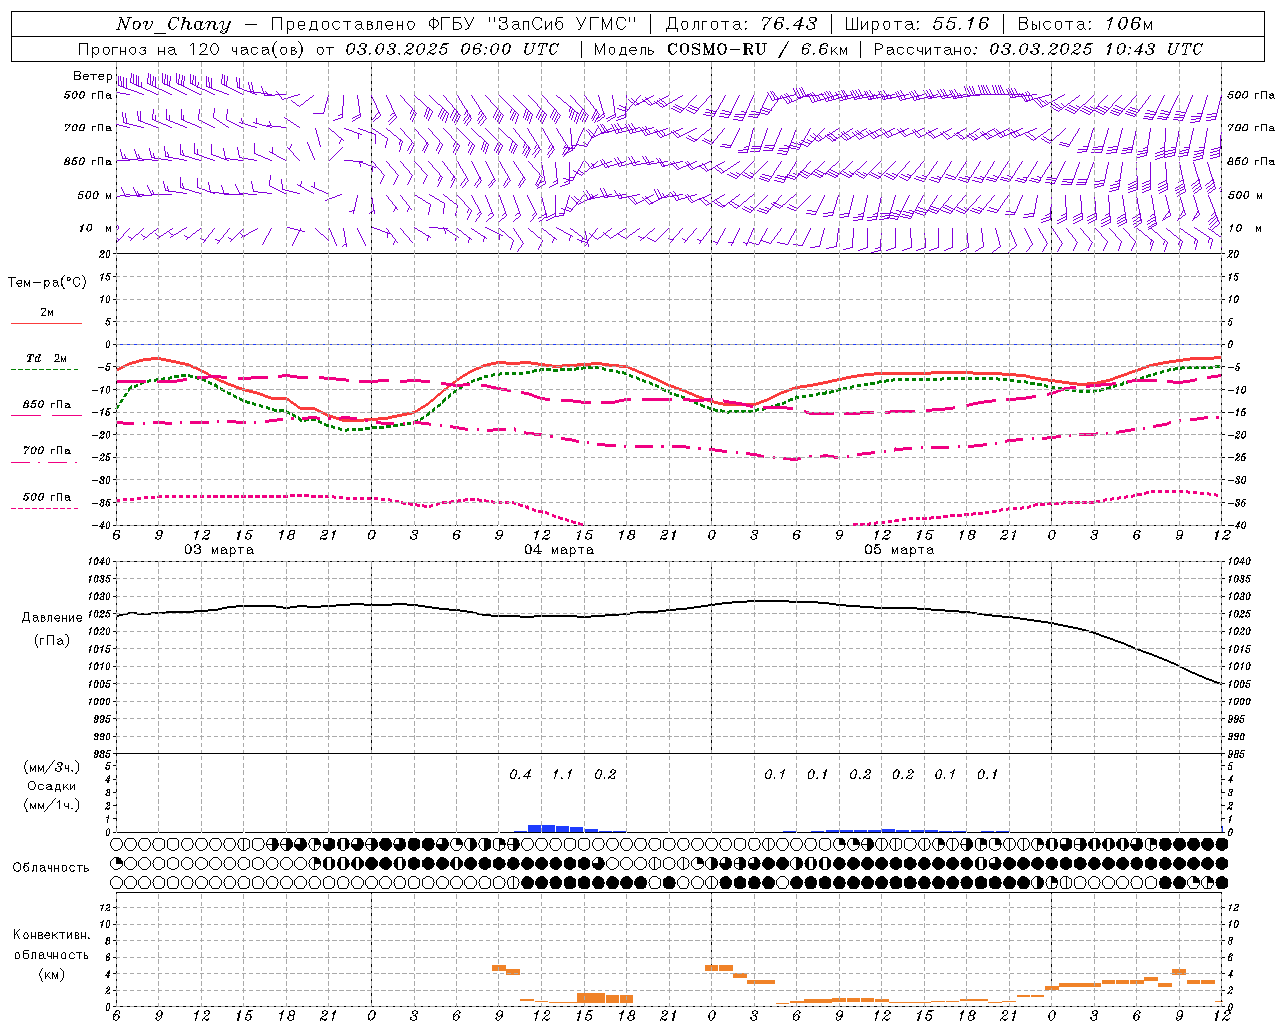
Task: Click the precipitation amount '0.4'
Action: (520, 774)
